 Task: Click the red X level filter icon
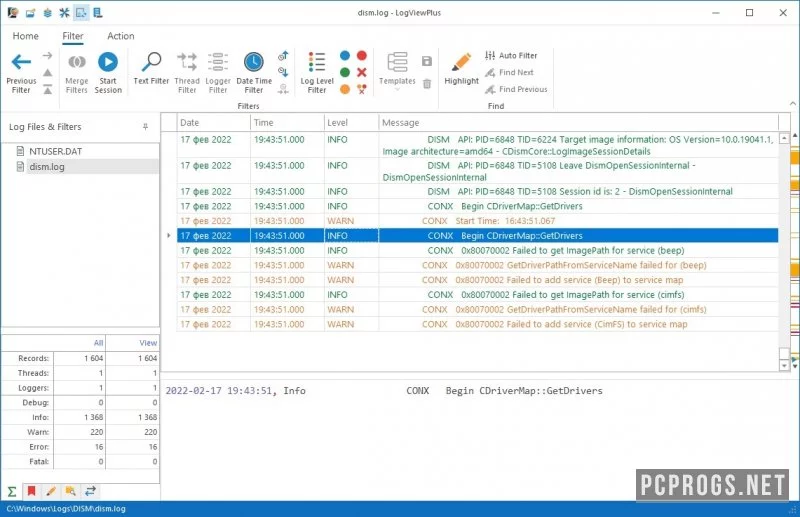(x=362, y=72)
